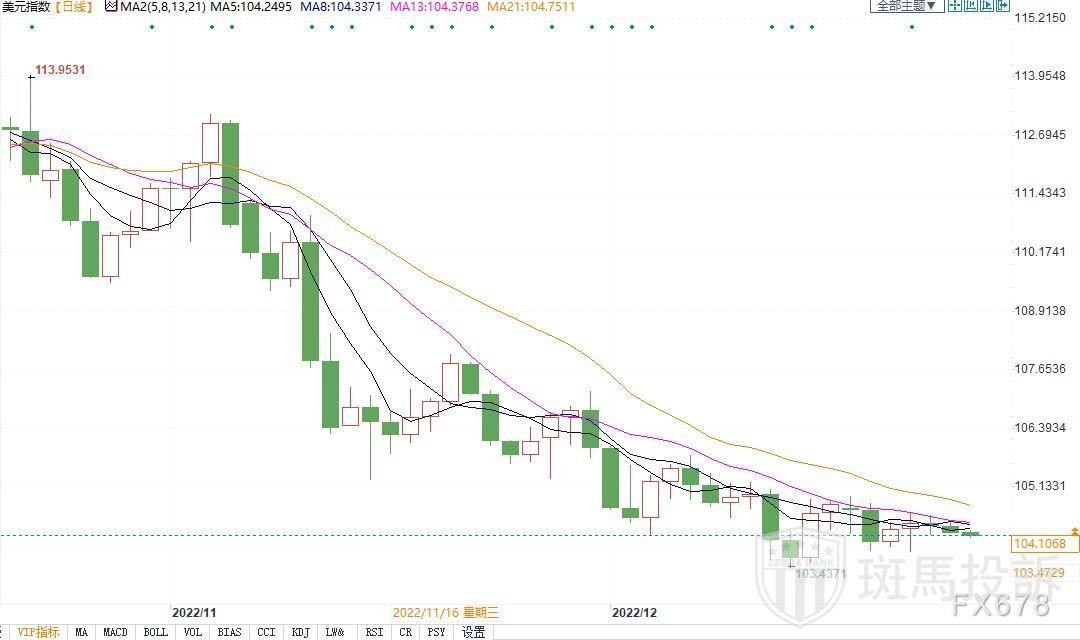Open MA2(5,8,13,21) parameter settings

tap(162, 7)
